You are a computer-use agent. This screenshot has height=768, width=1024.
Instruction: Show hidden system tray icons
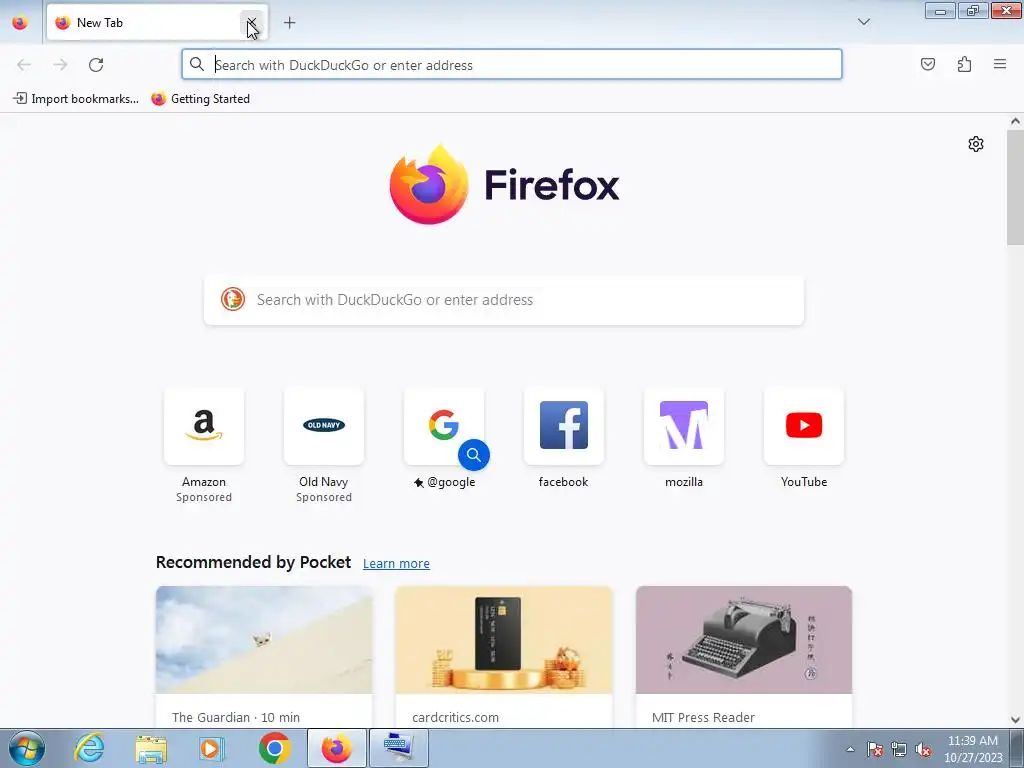pos(850,749)
